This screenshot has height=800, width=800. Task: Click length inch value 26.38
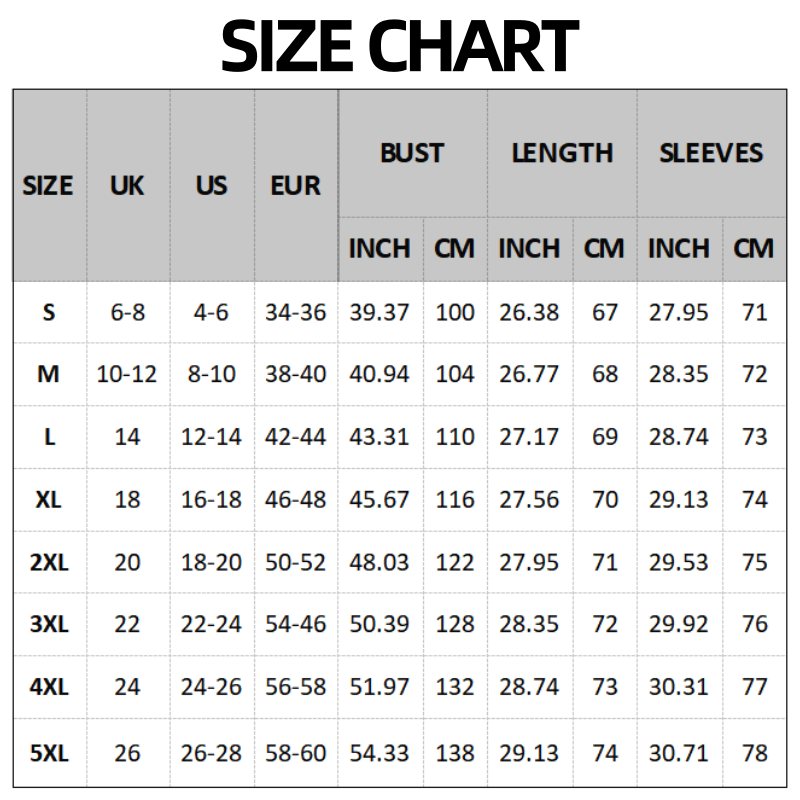click(x=529, y=312)
